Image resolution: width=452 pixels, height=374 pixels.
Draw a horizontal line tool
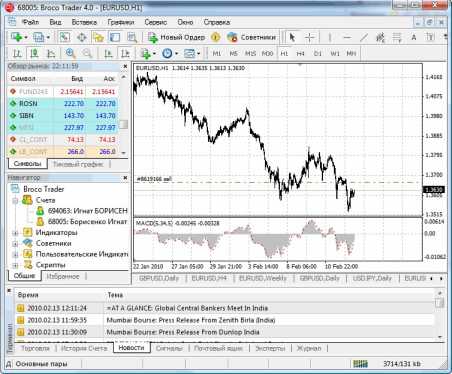347,37
